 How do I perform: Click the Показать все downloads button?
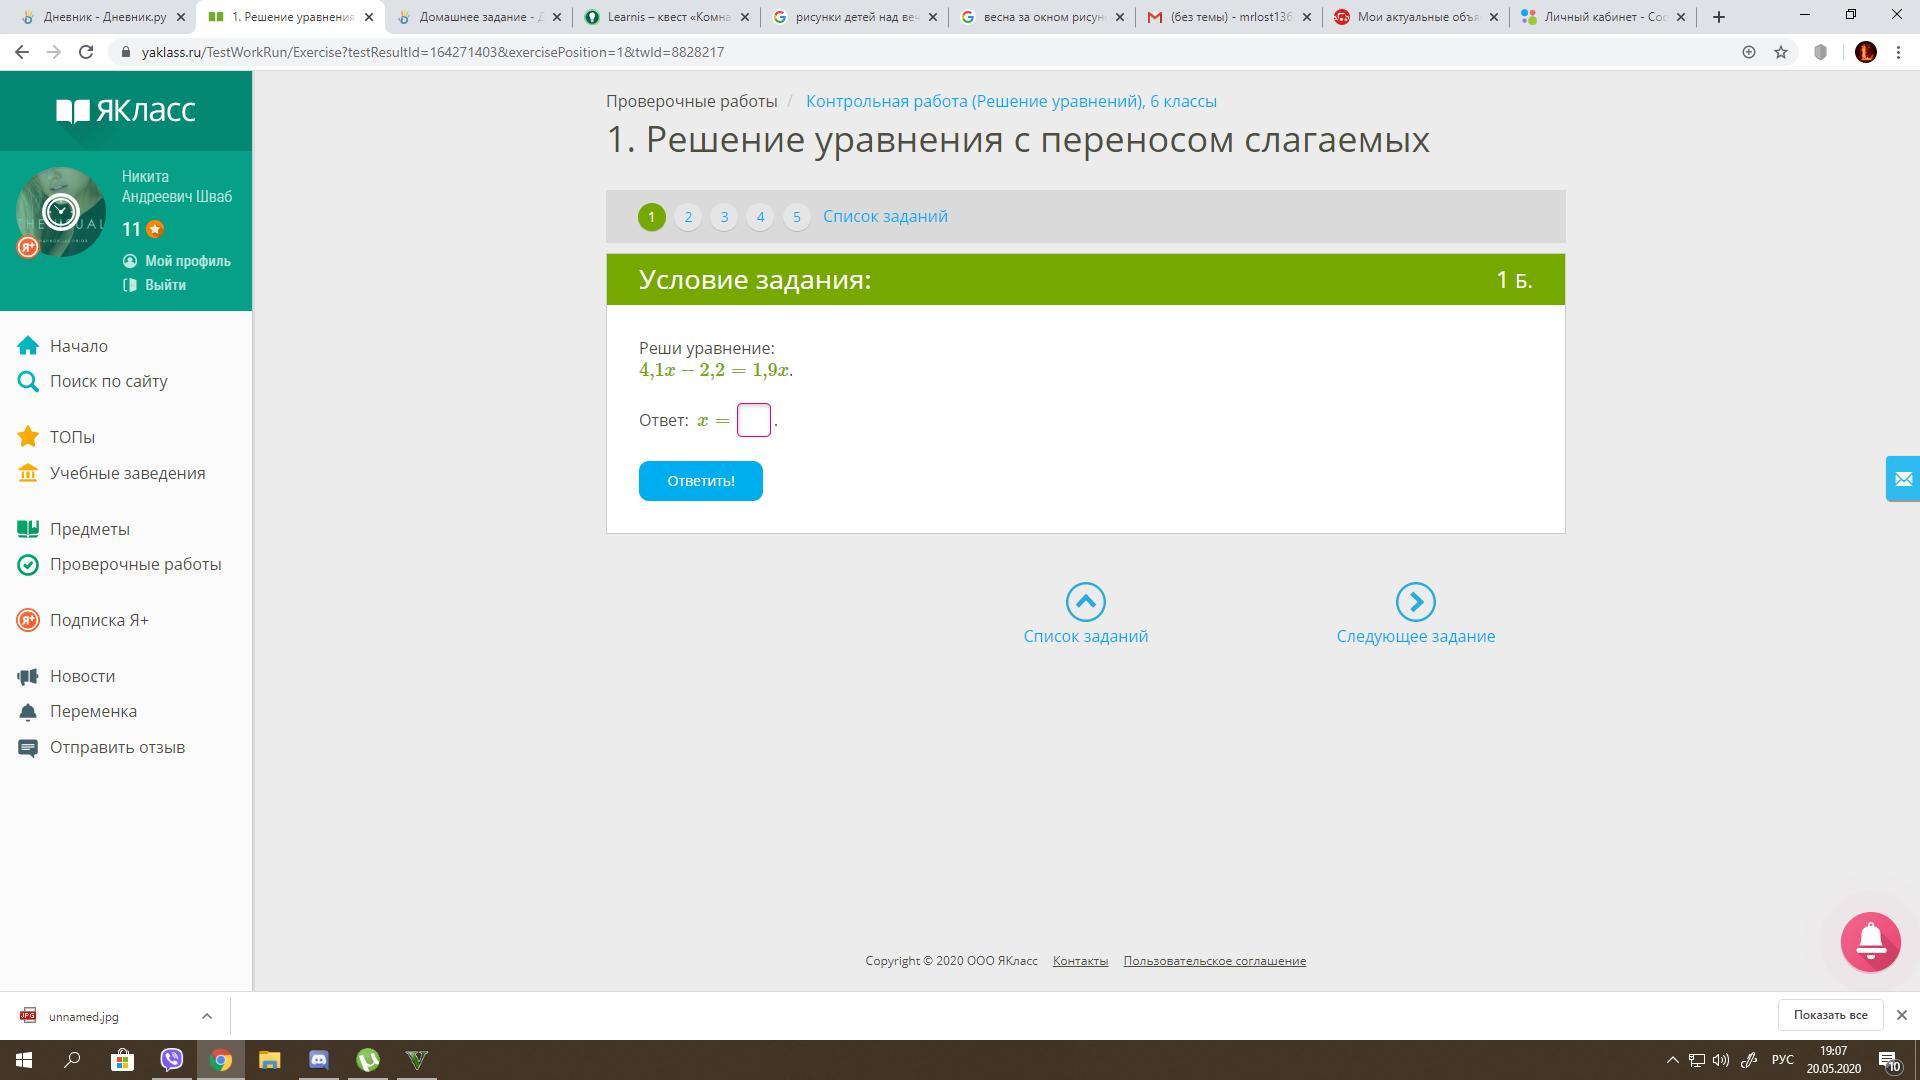(1829, 1015)
